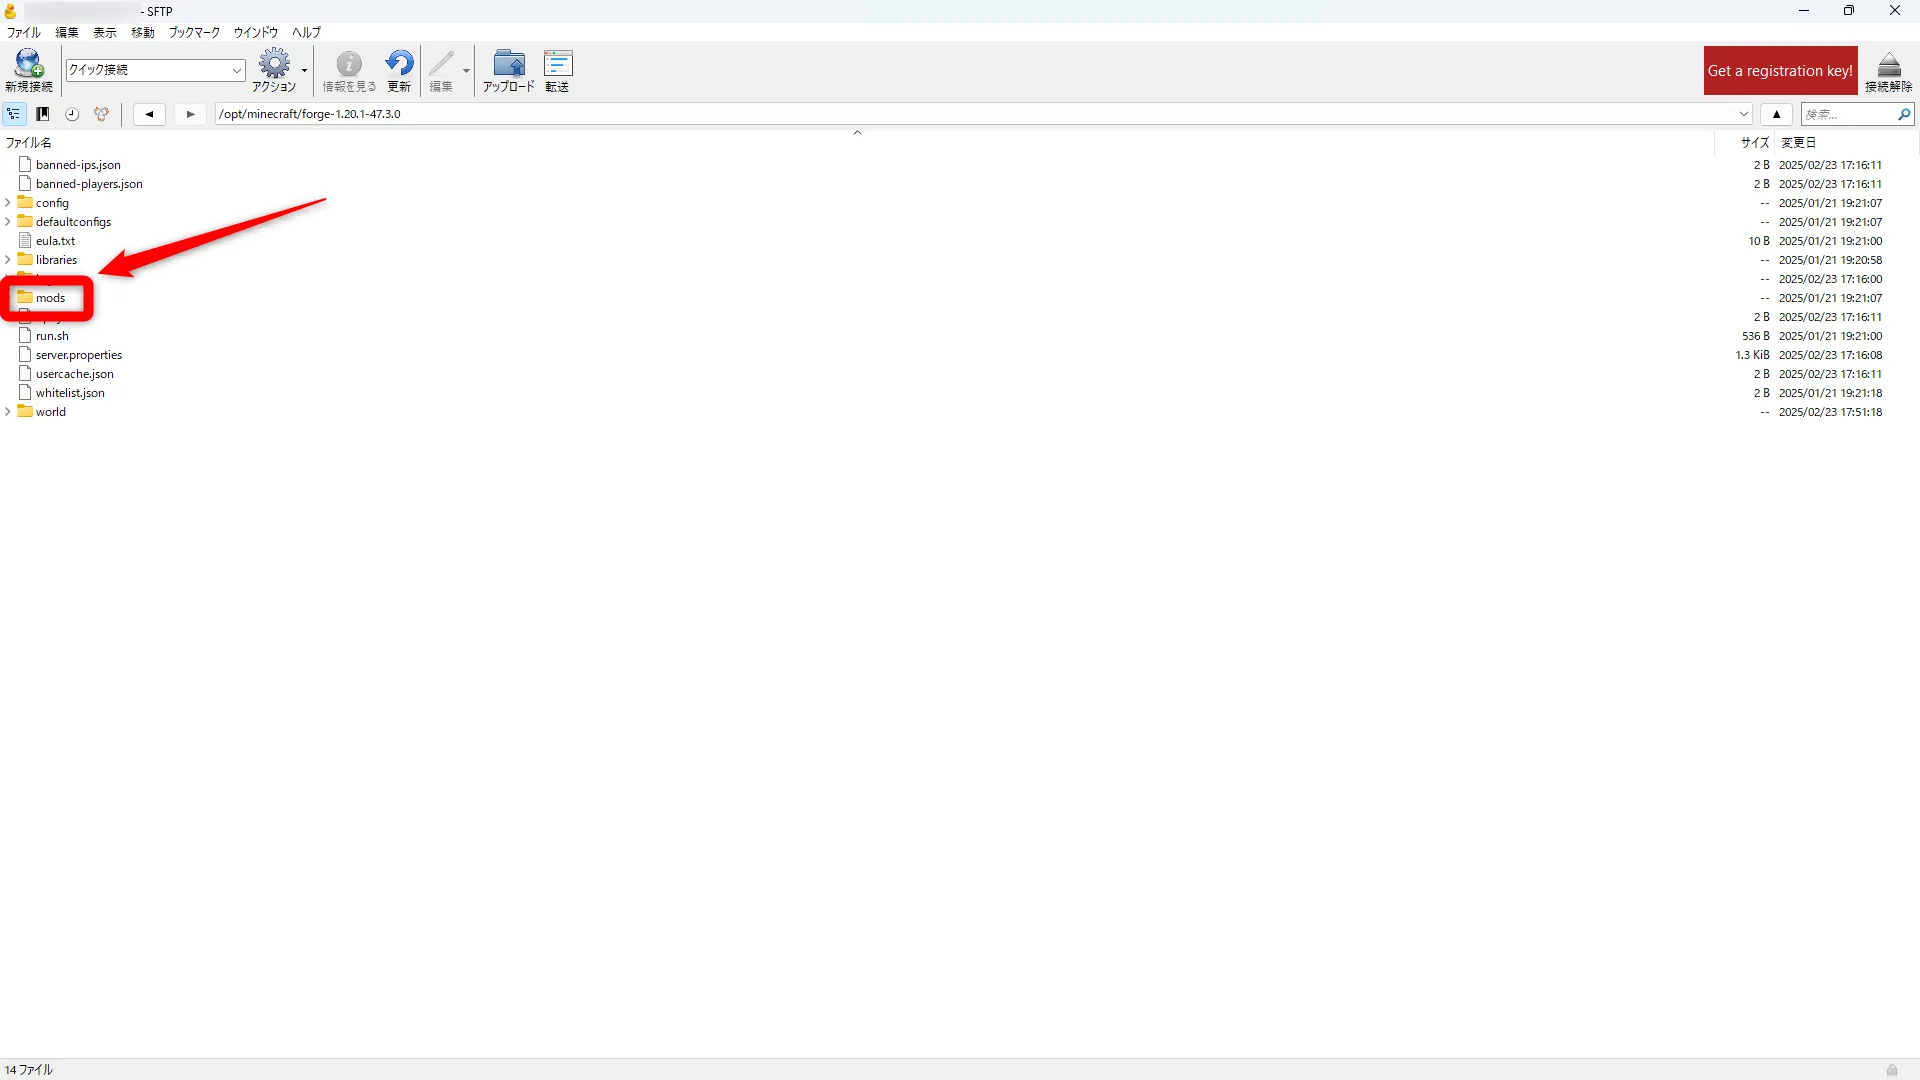Go back with the left arrow button
The width and height of the screenshot is (1920, 1080).
(x=149, y=114)
